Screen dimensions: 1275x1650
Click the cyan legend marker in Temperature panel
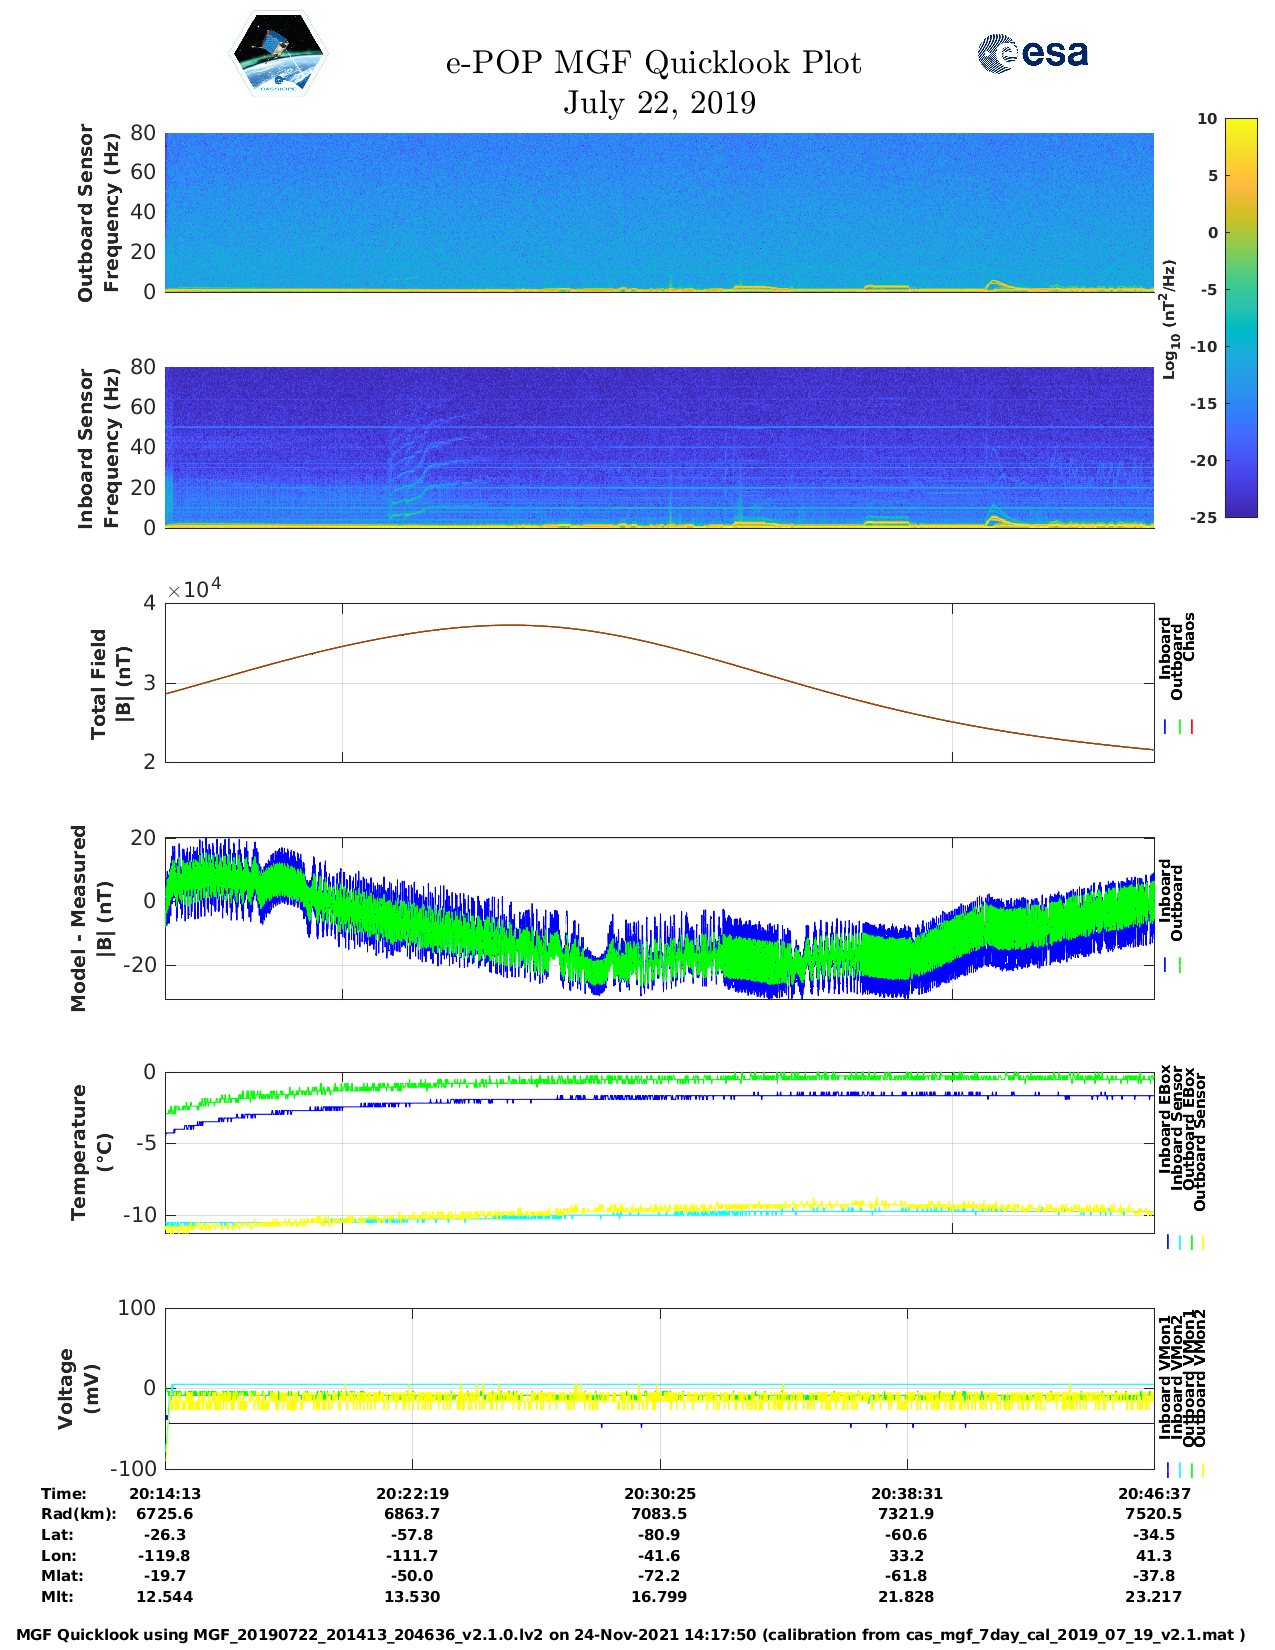pos(1180,1242)
